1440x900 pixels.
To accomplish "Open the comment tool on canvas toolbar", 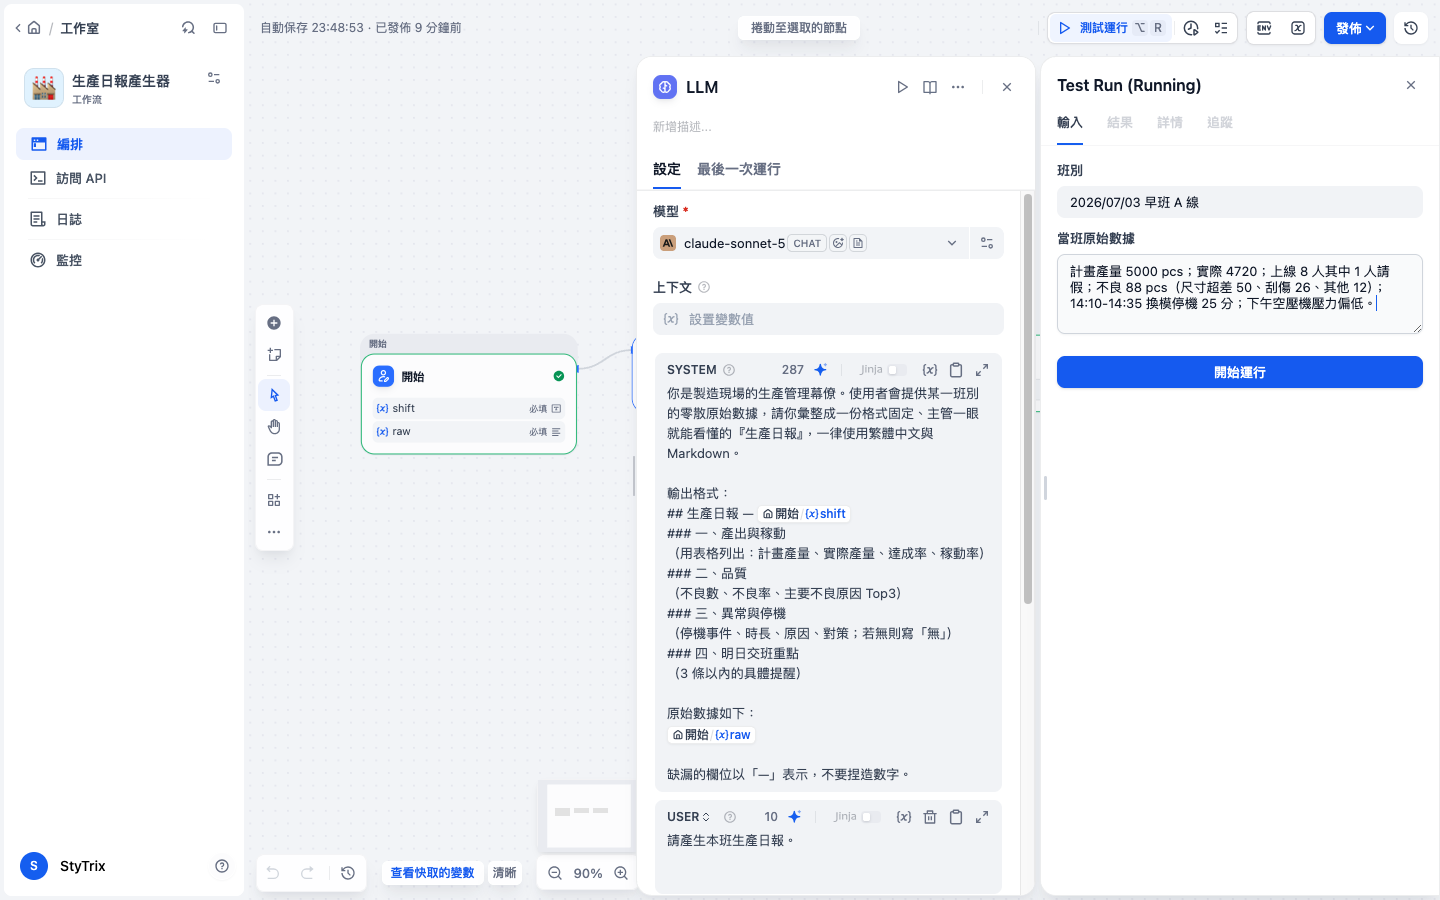I will point(274,460).
